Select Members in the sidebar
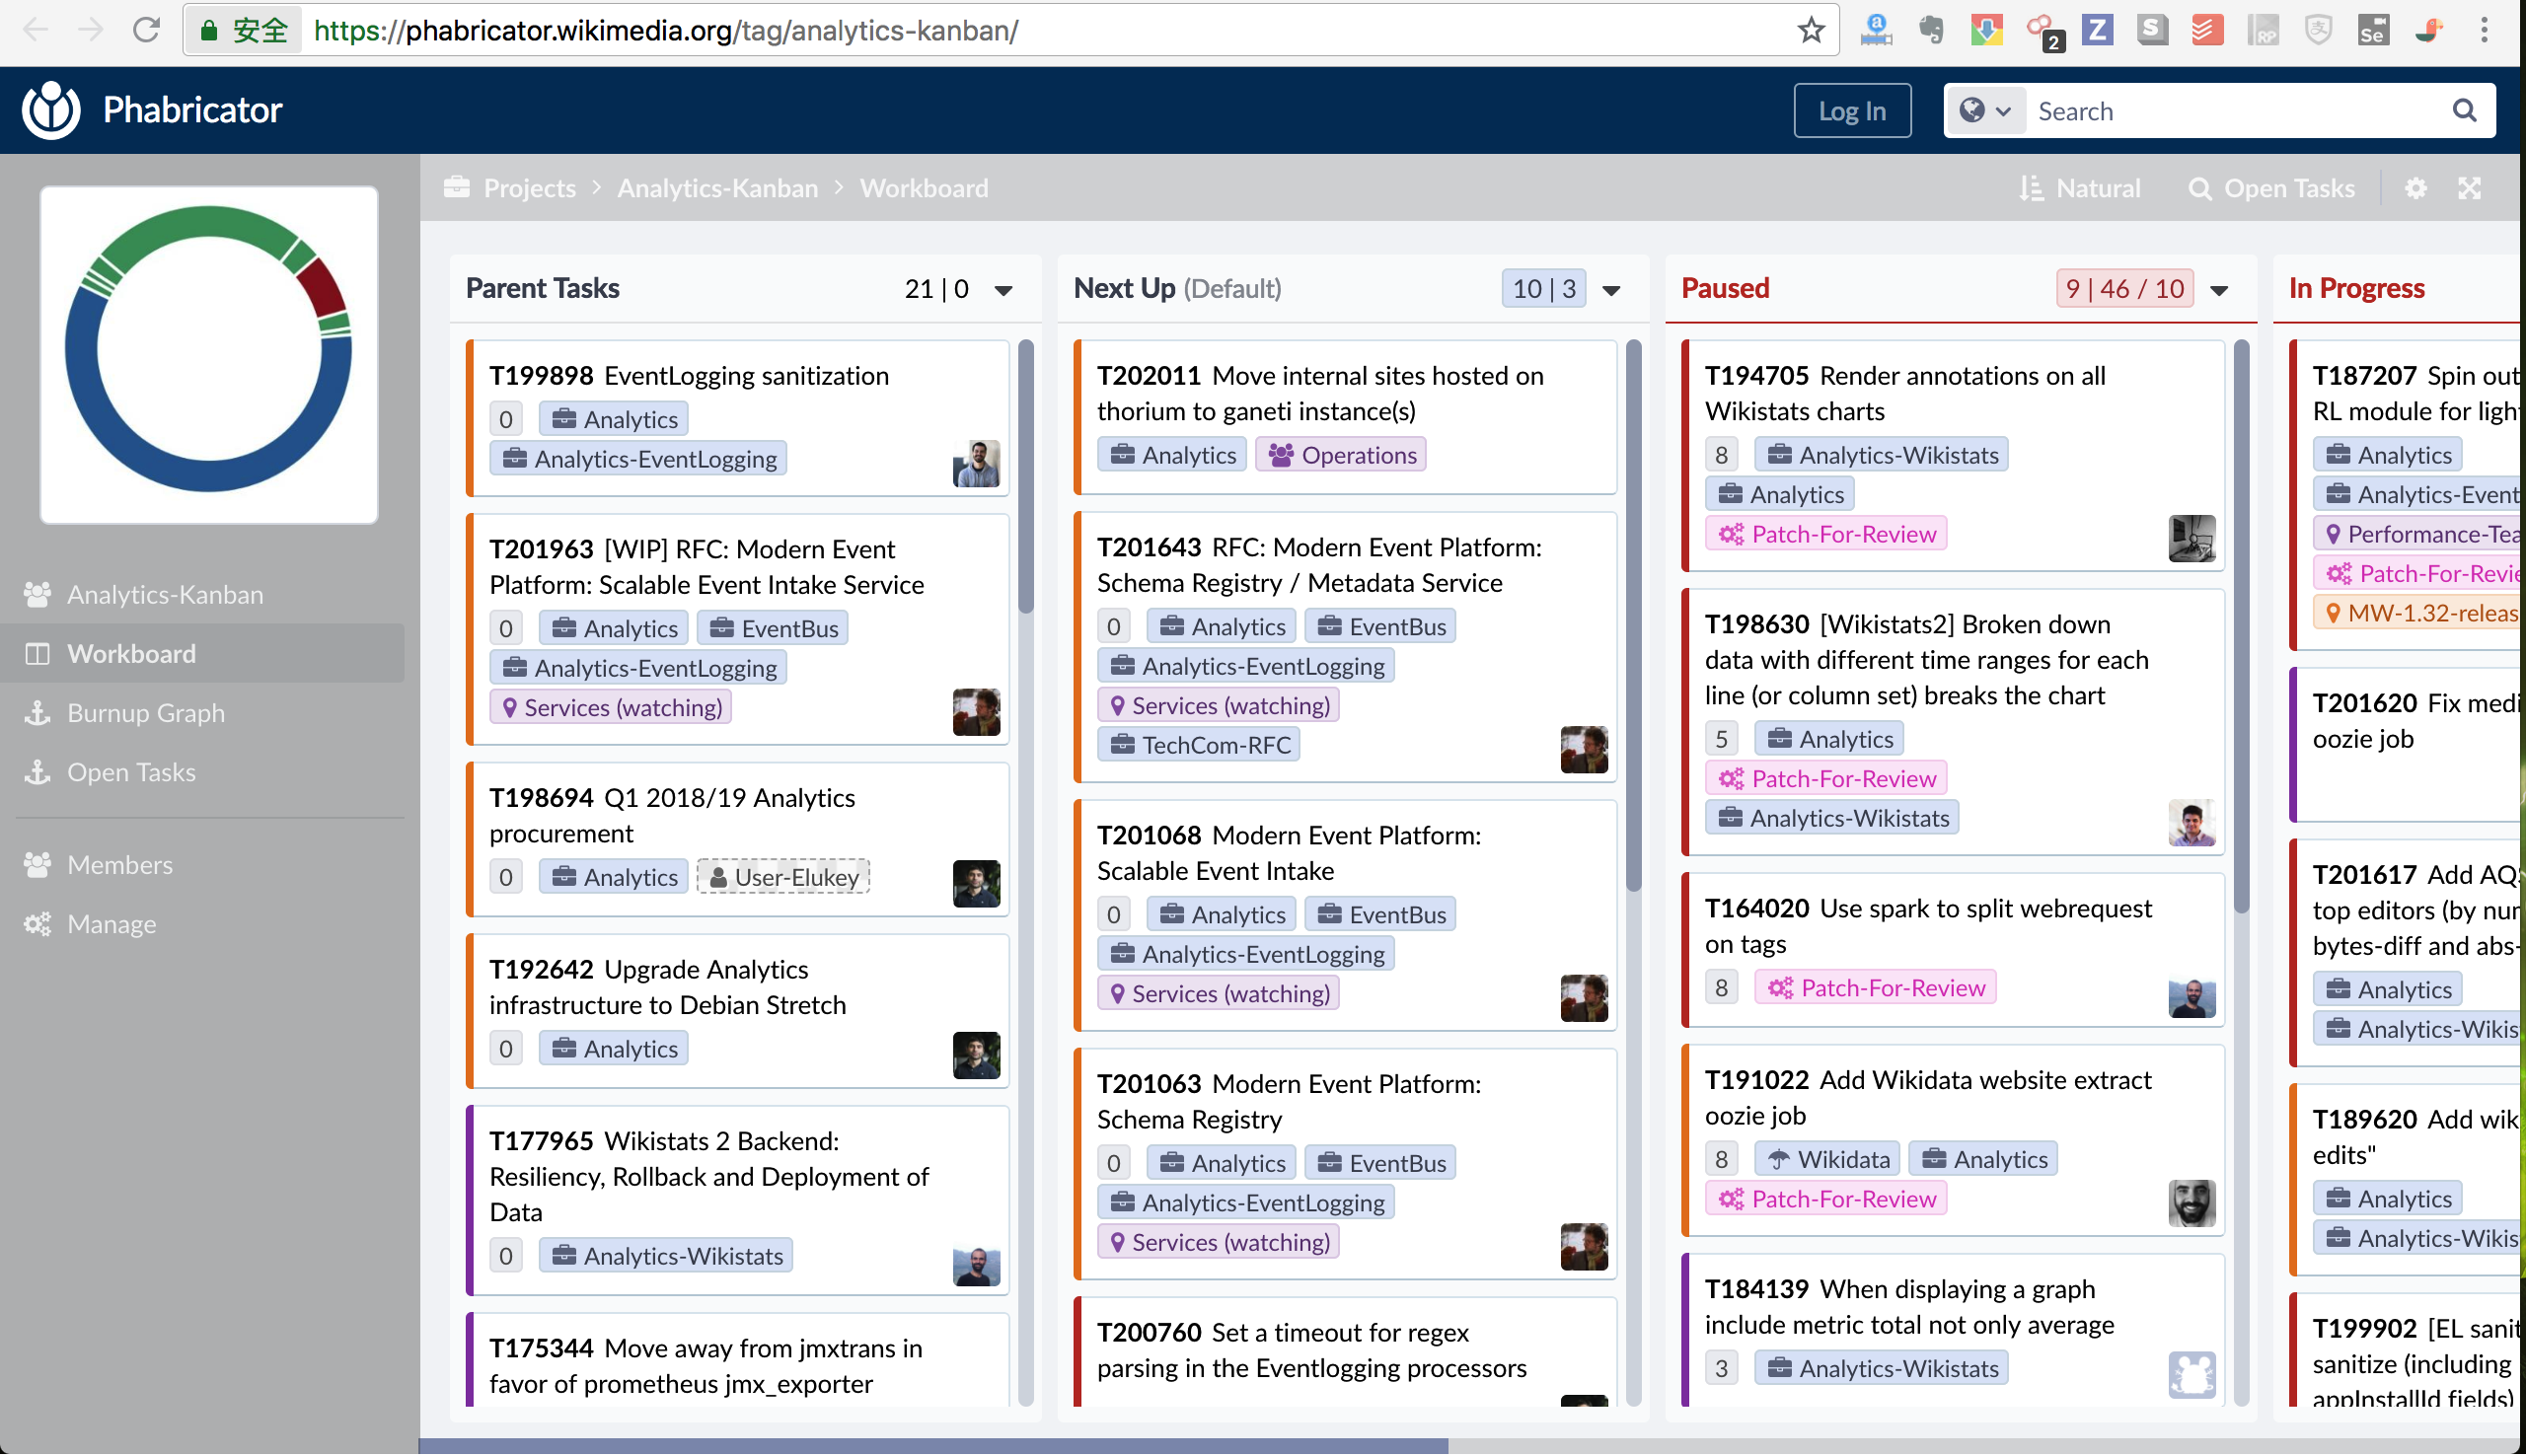The width and height of the screenshot is (2526, 1456). 119,864
